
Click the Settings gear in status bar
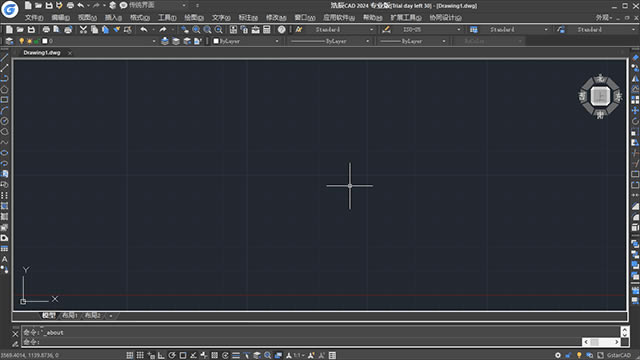point(558,356)
